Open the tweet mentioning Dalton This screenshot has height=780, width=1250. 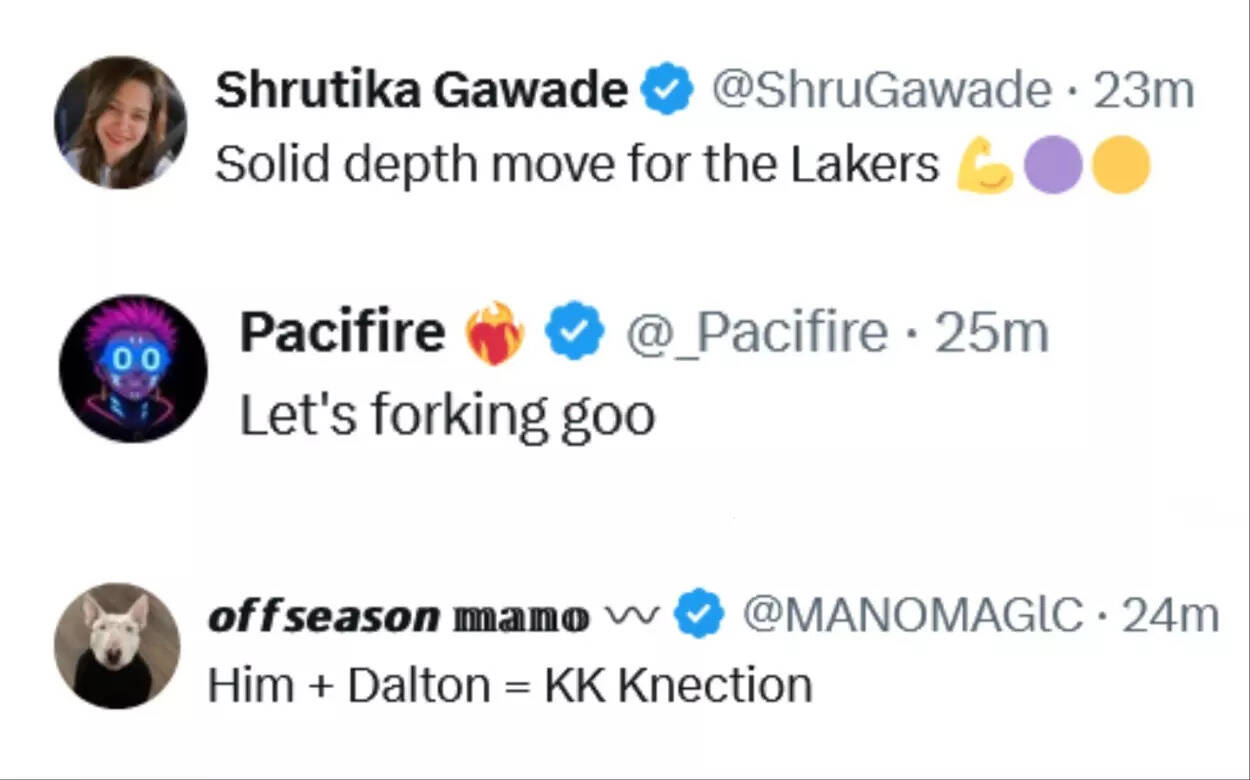tap(510, 684)
